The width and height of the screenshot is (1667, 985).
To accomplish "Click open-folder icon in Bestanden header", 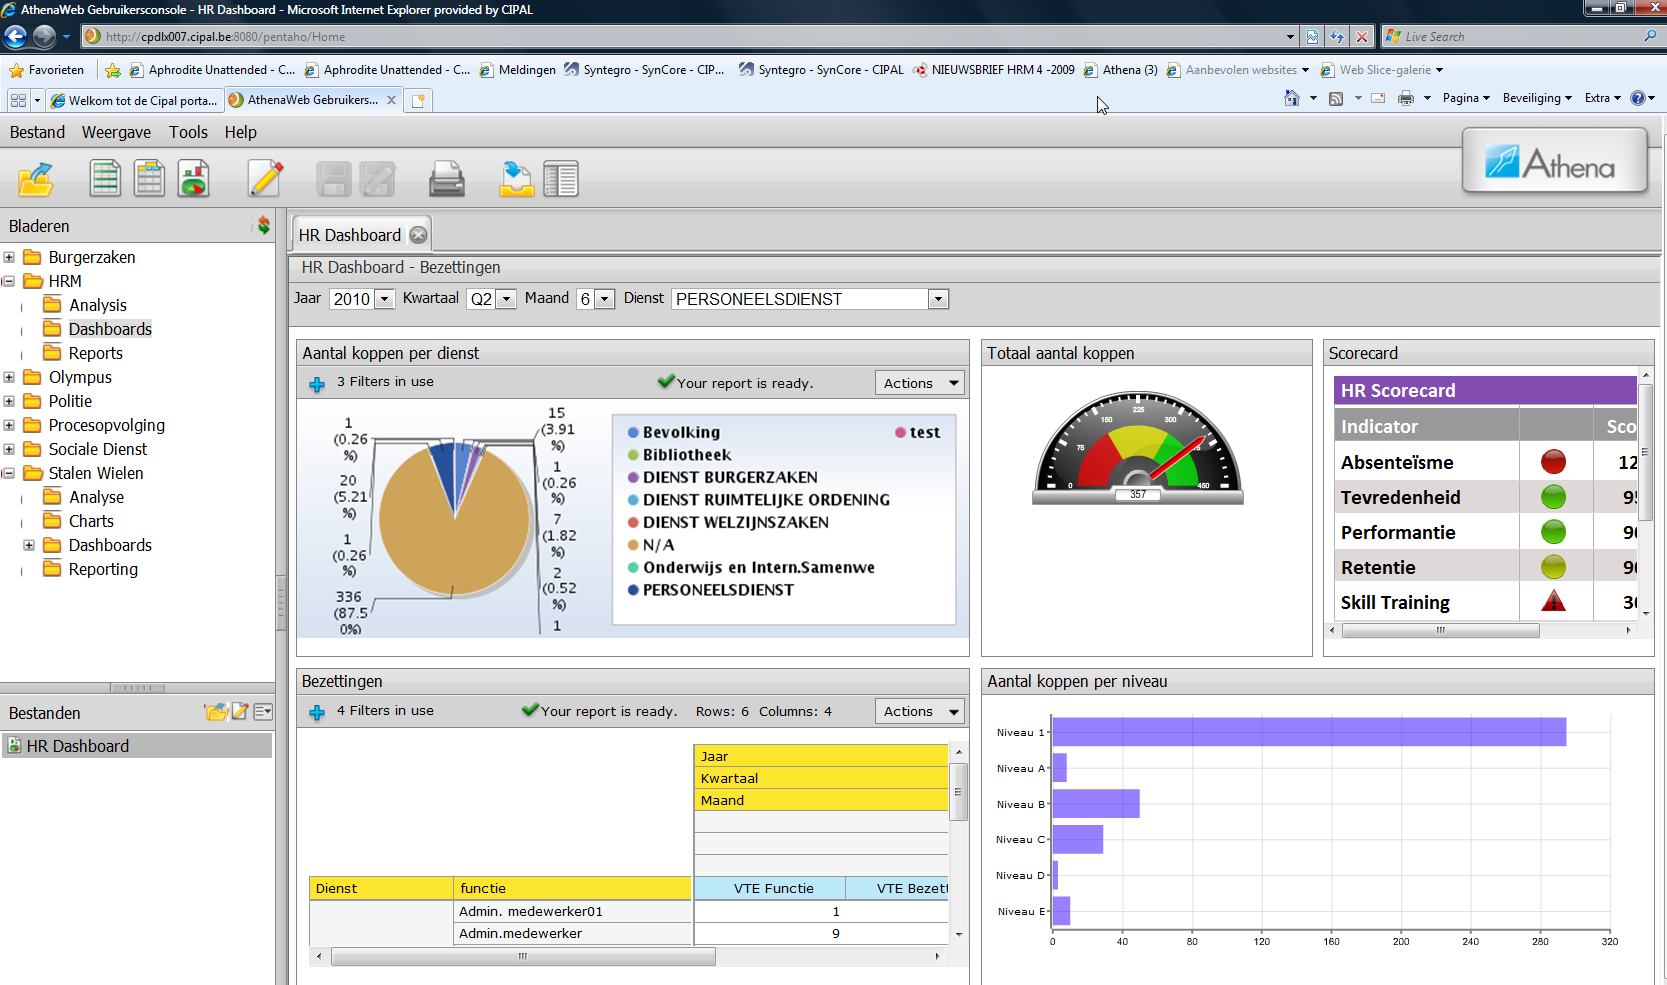I will point(215,712).
